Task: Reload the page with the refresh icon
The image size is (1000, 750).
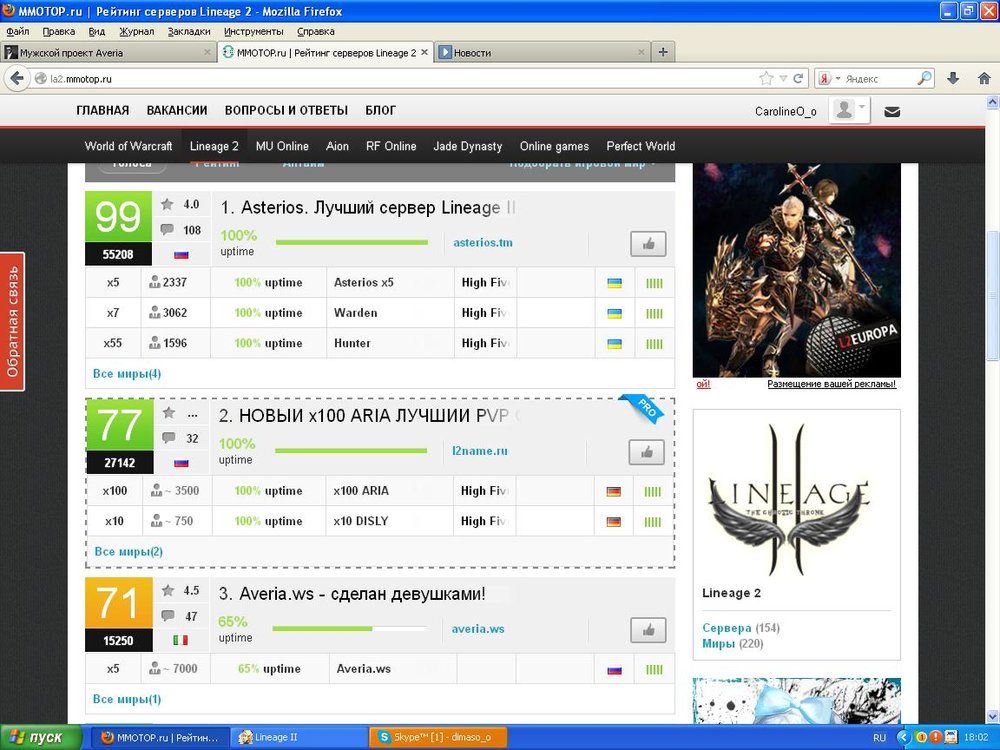Action: coord(798,78)
